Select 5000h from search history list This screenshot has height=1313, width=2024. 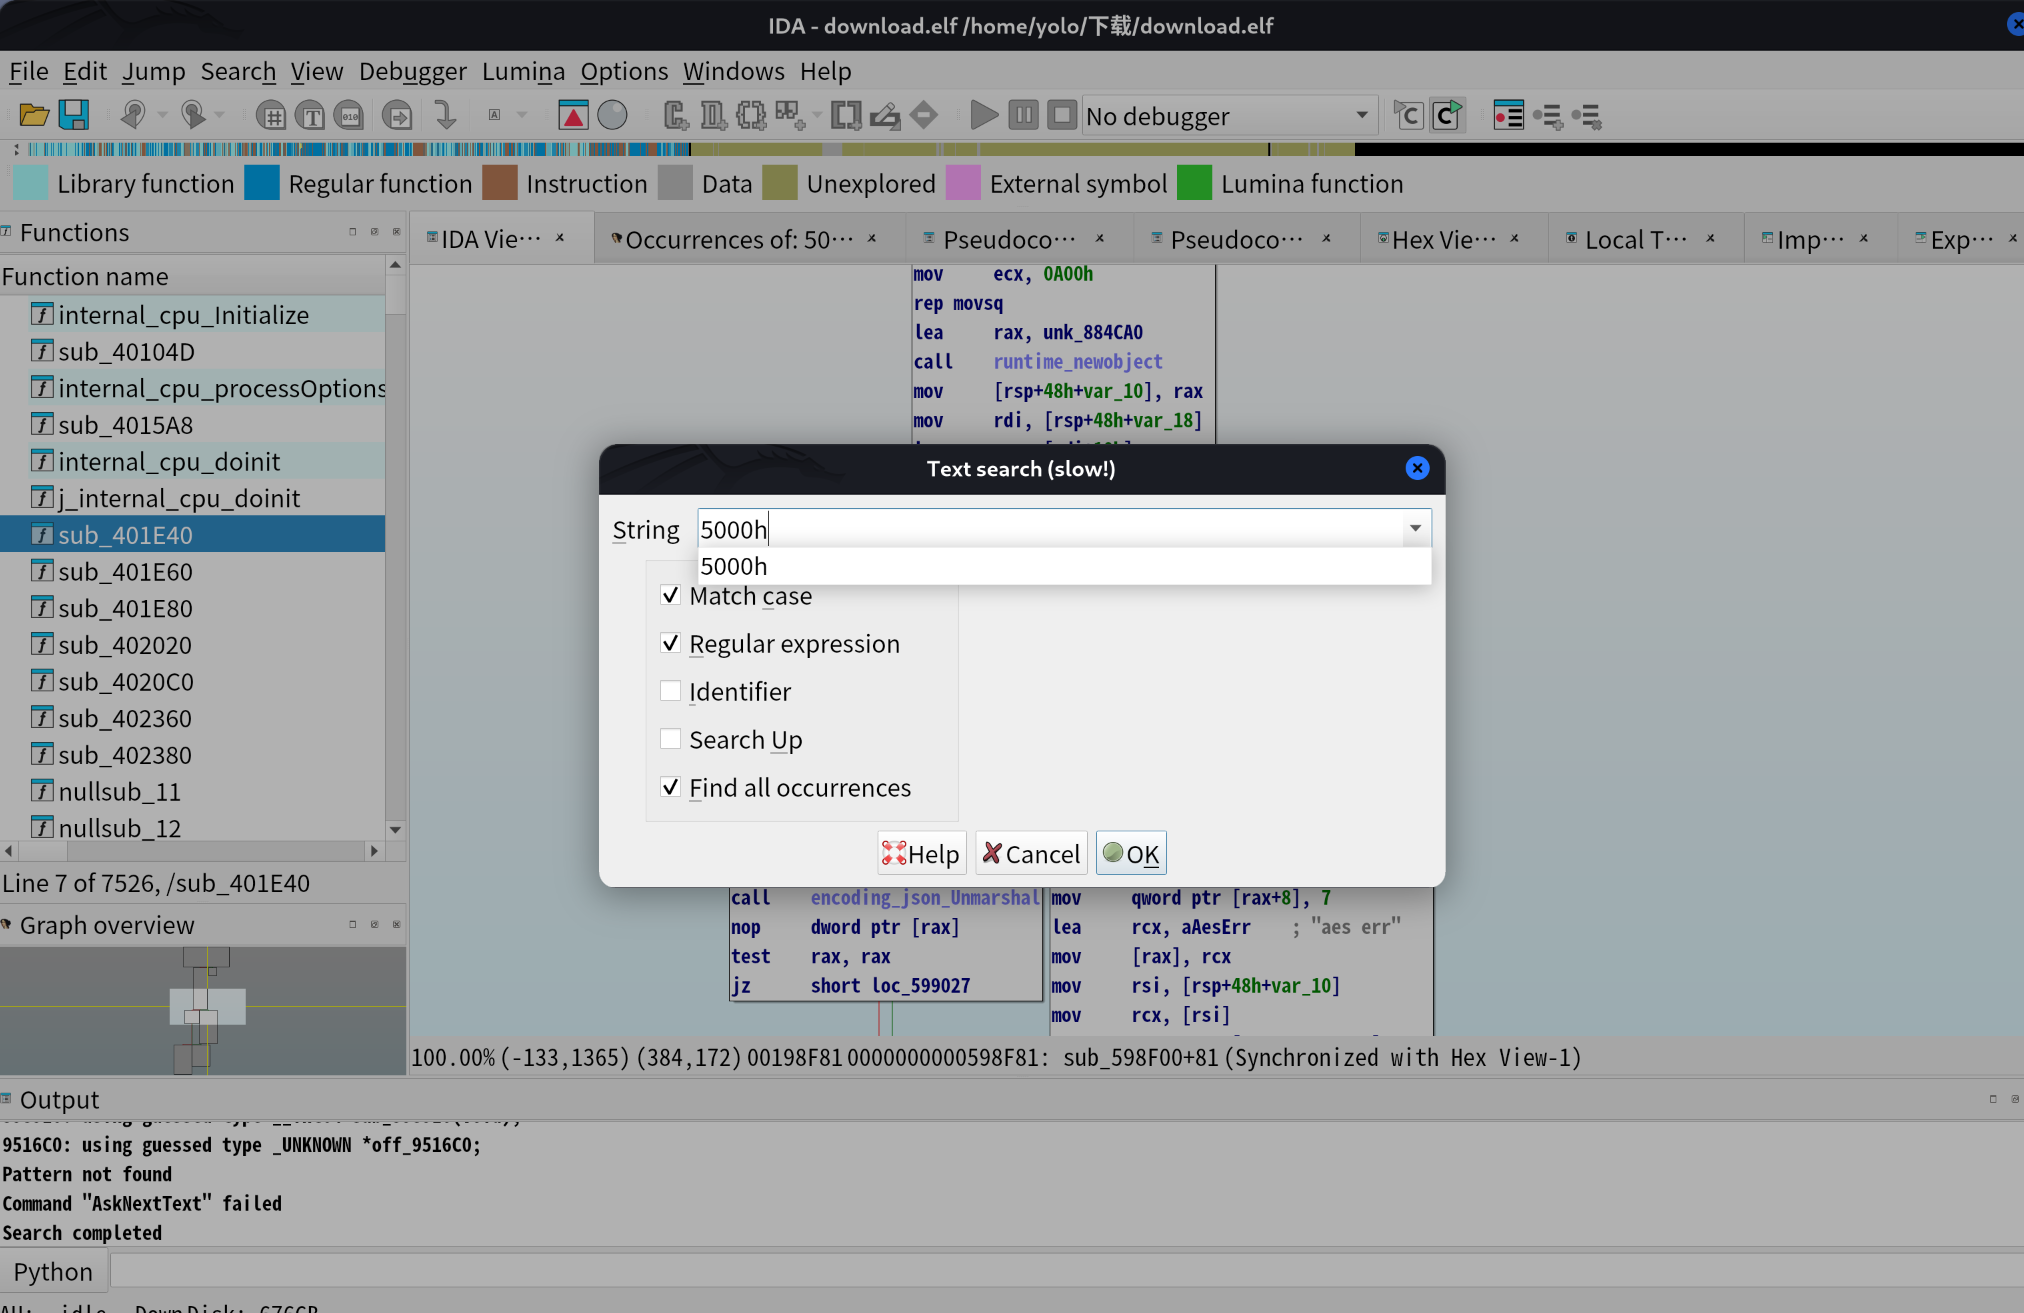click(734, 566)
